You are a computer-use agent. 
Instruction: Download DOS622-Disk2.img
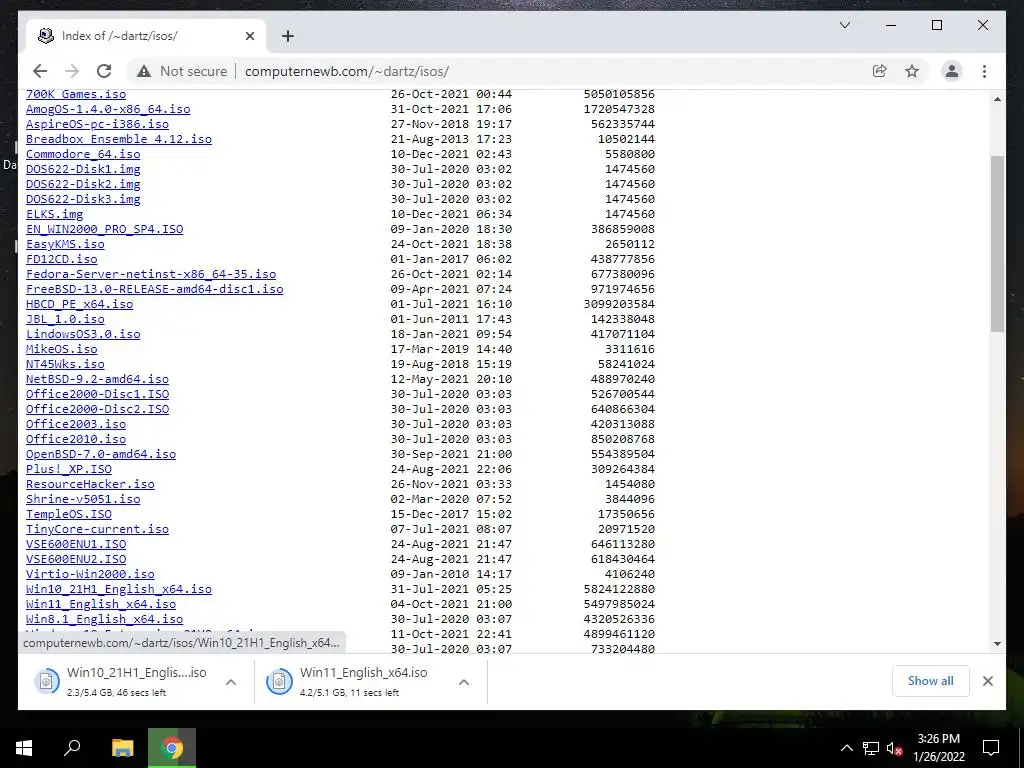83,184
